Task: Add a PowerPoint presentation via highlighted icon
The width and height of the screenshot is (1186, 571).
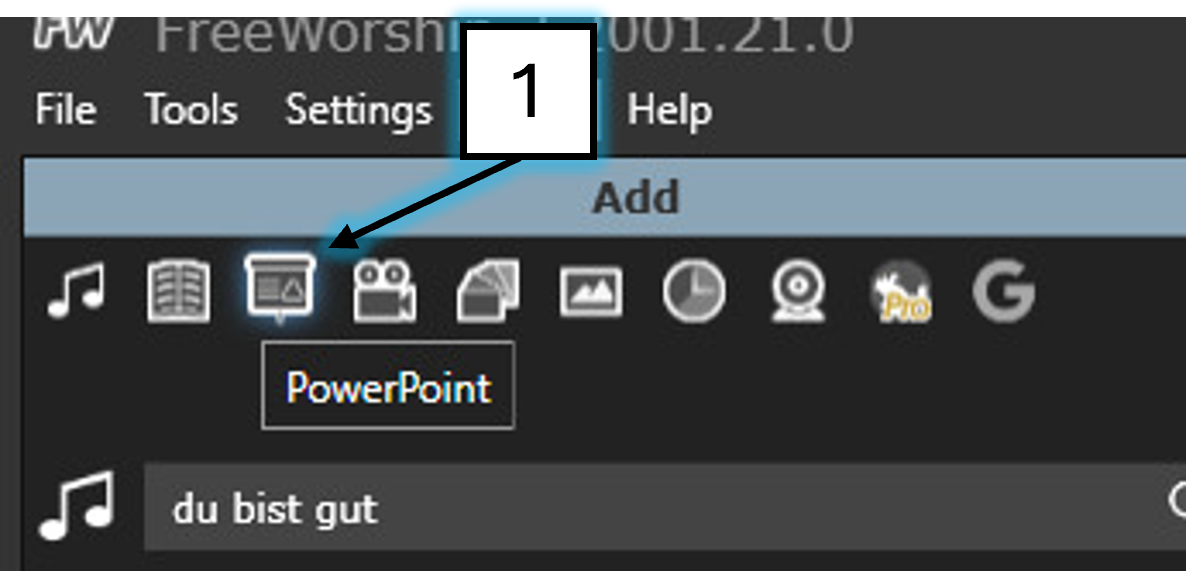Action: coord(281,287)
